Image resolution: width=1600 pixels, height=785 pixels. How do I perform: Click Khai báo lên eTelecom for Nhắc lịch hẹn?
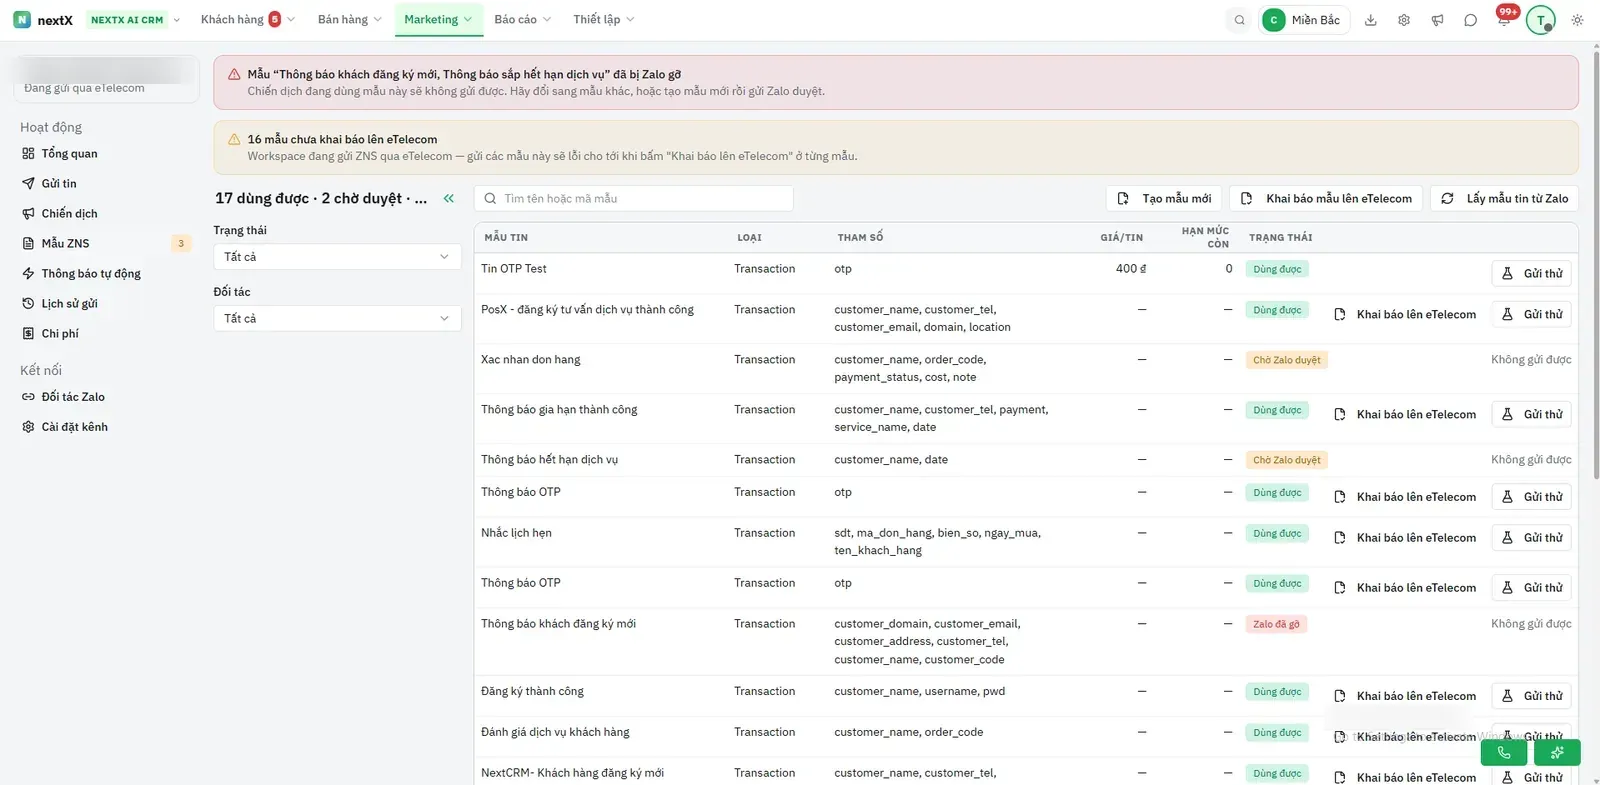[x=1405, y=538]
